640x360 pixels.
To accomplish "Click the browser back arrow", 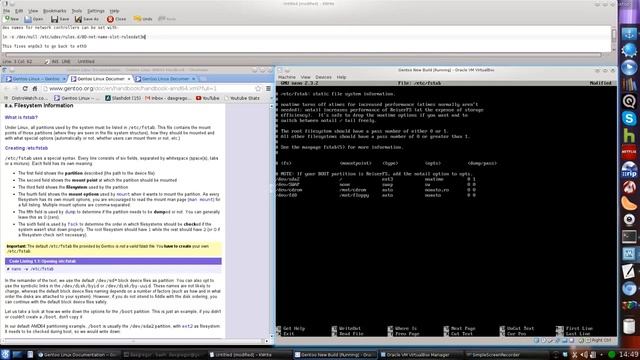I will [x=7, y=88].
